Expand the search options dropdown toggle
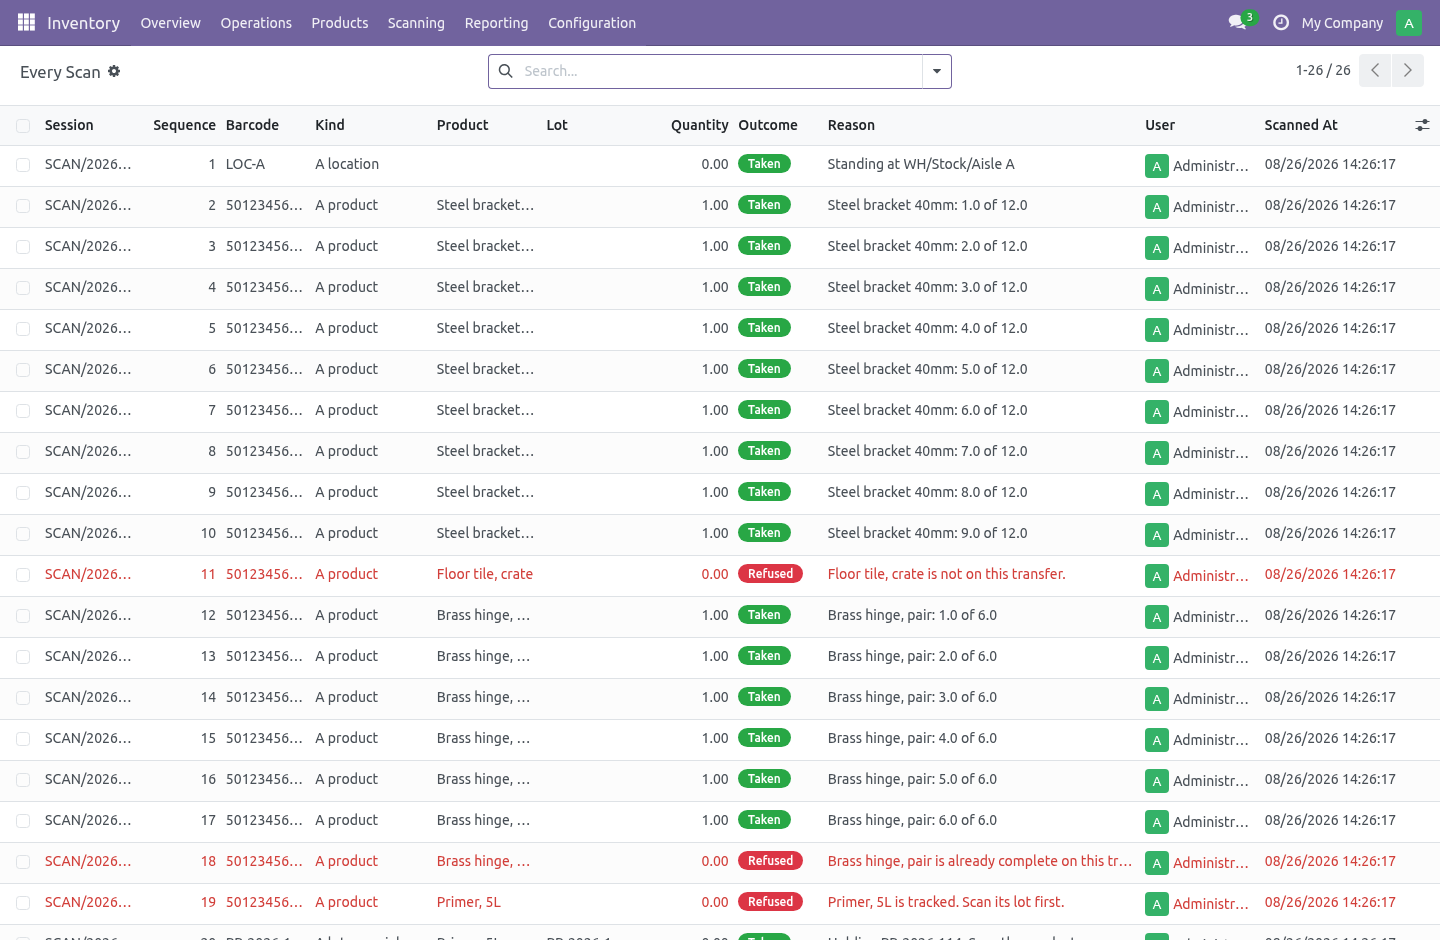1440x940 pixels. point(937,71)
